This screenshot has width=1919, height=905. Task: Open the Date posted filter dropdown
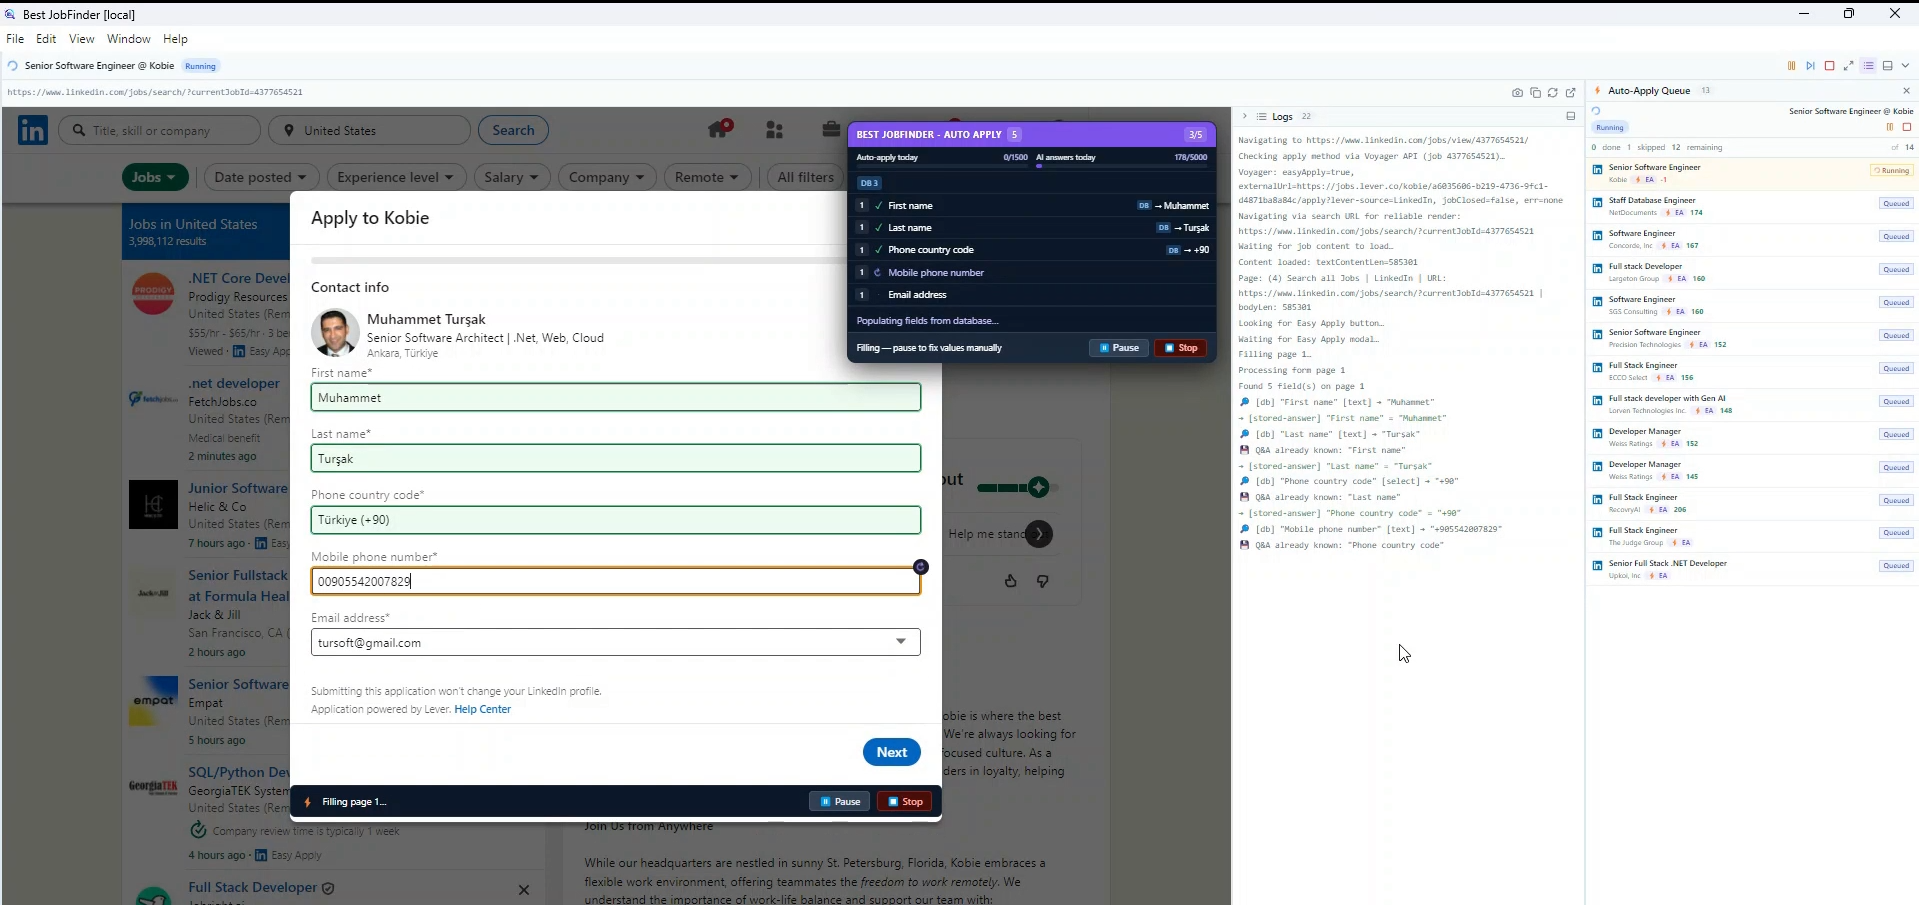coord(261,177)
